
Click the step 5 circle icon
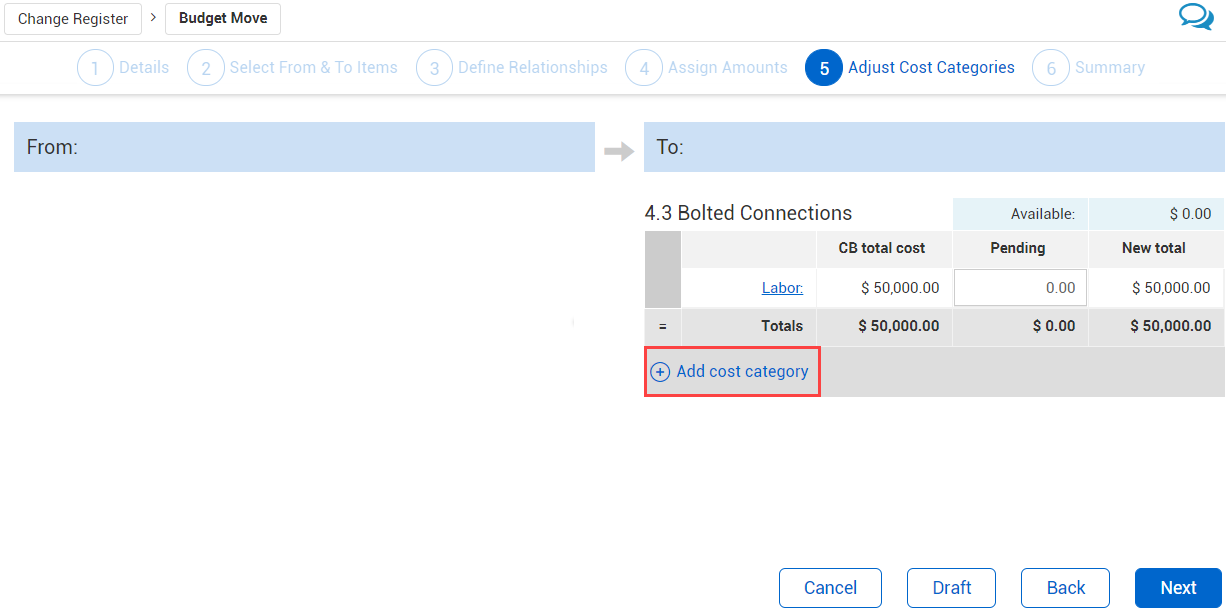click(x=824, y=68)
